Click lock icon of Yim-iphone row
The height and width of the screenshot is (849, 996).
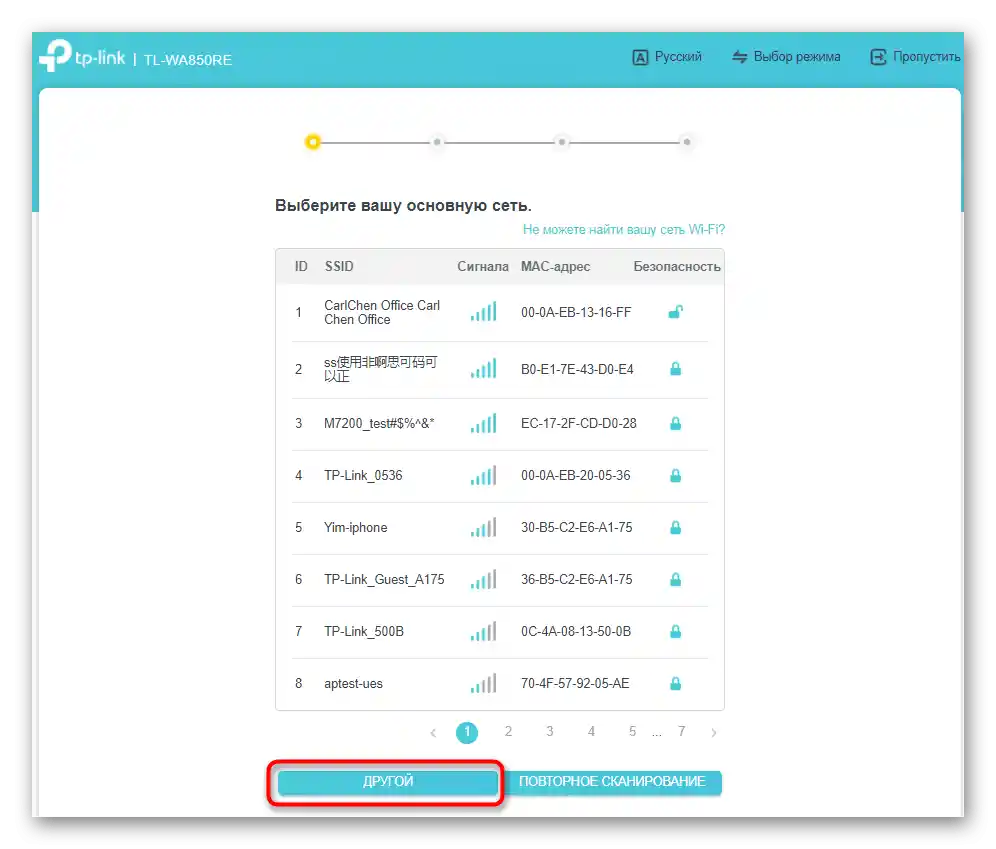675,527
